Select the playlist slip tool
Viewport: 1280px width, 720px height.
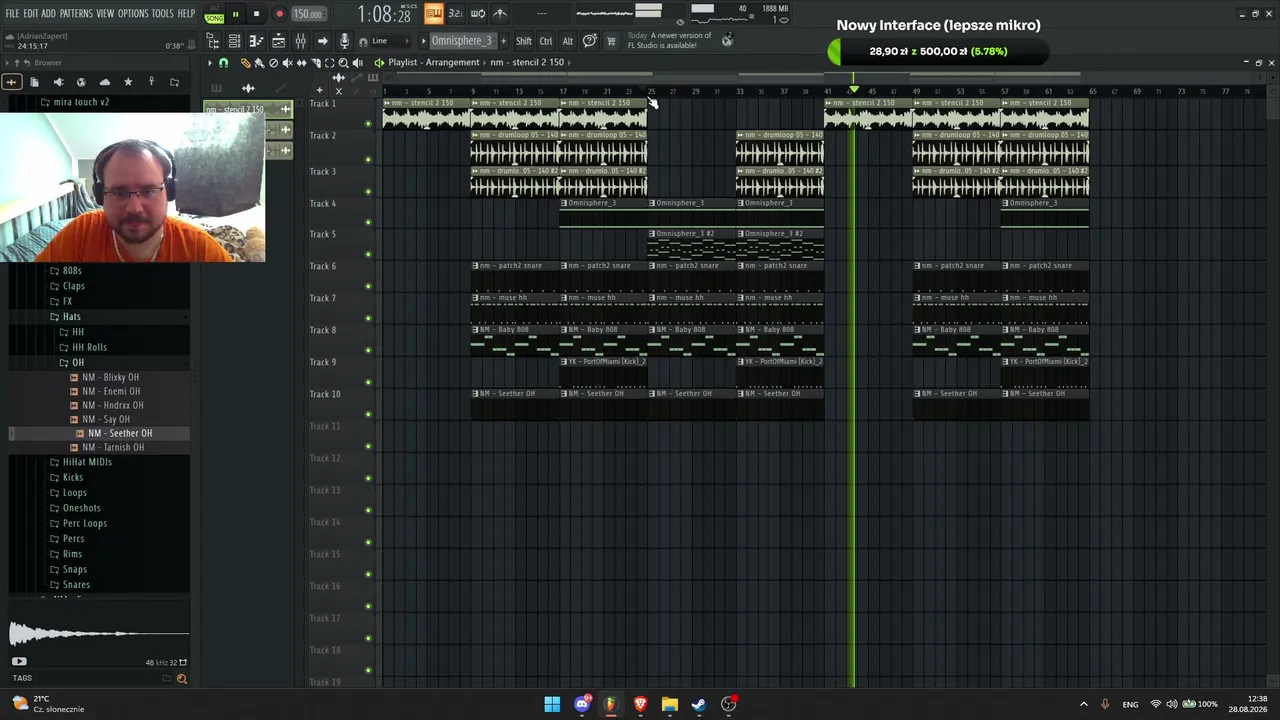tap(301, 63)
